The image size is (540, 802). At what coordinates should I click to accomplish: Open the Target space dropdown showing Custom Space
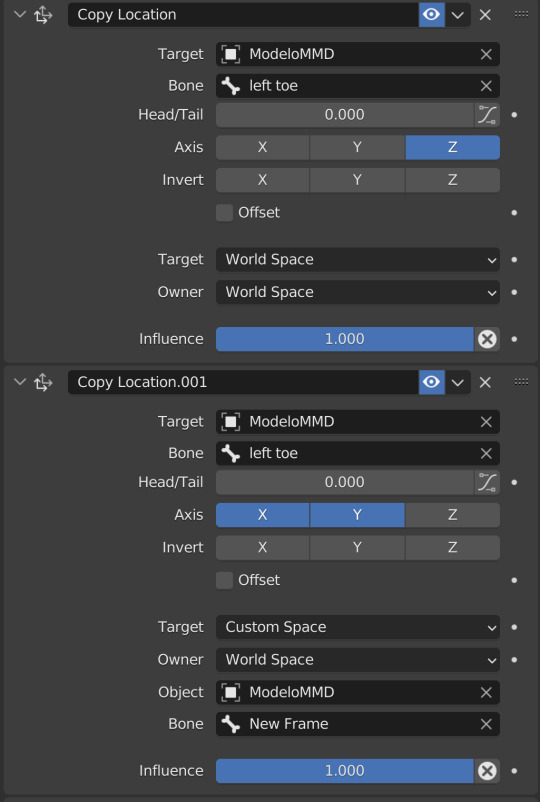tap(358, 627)
